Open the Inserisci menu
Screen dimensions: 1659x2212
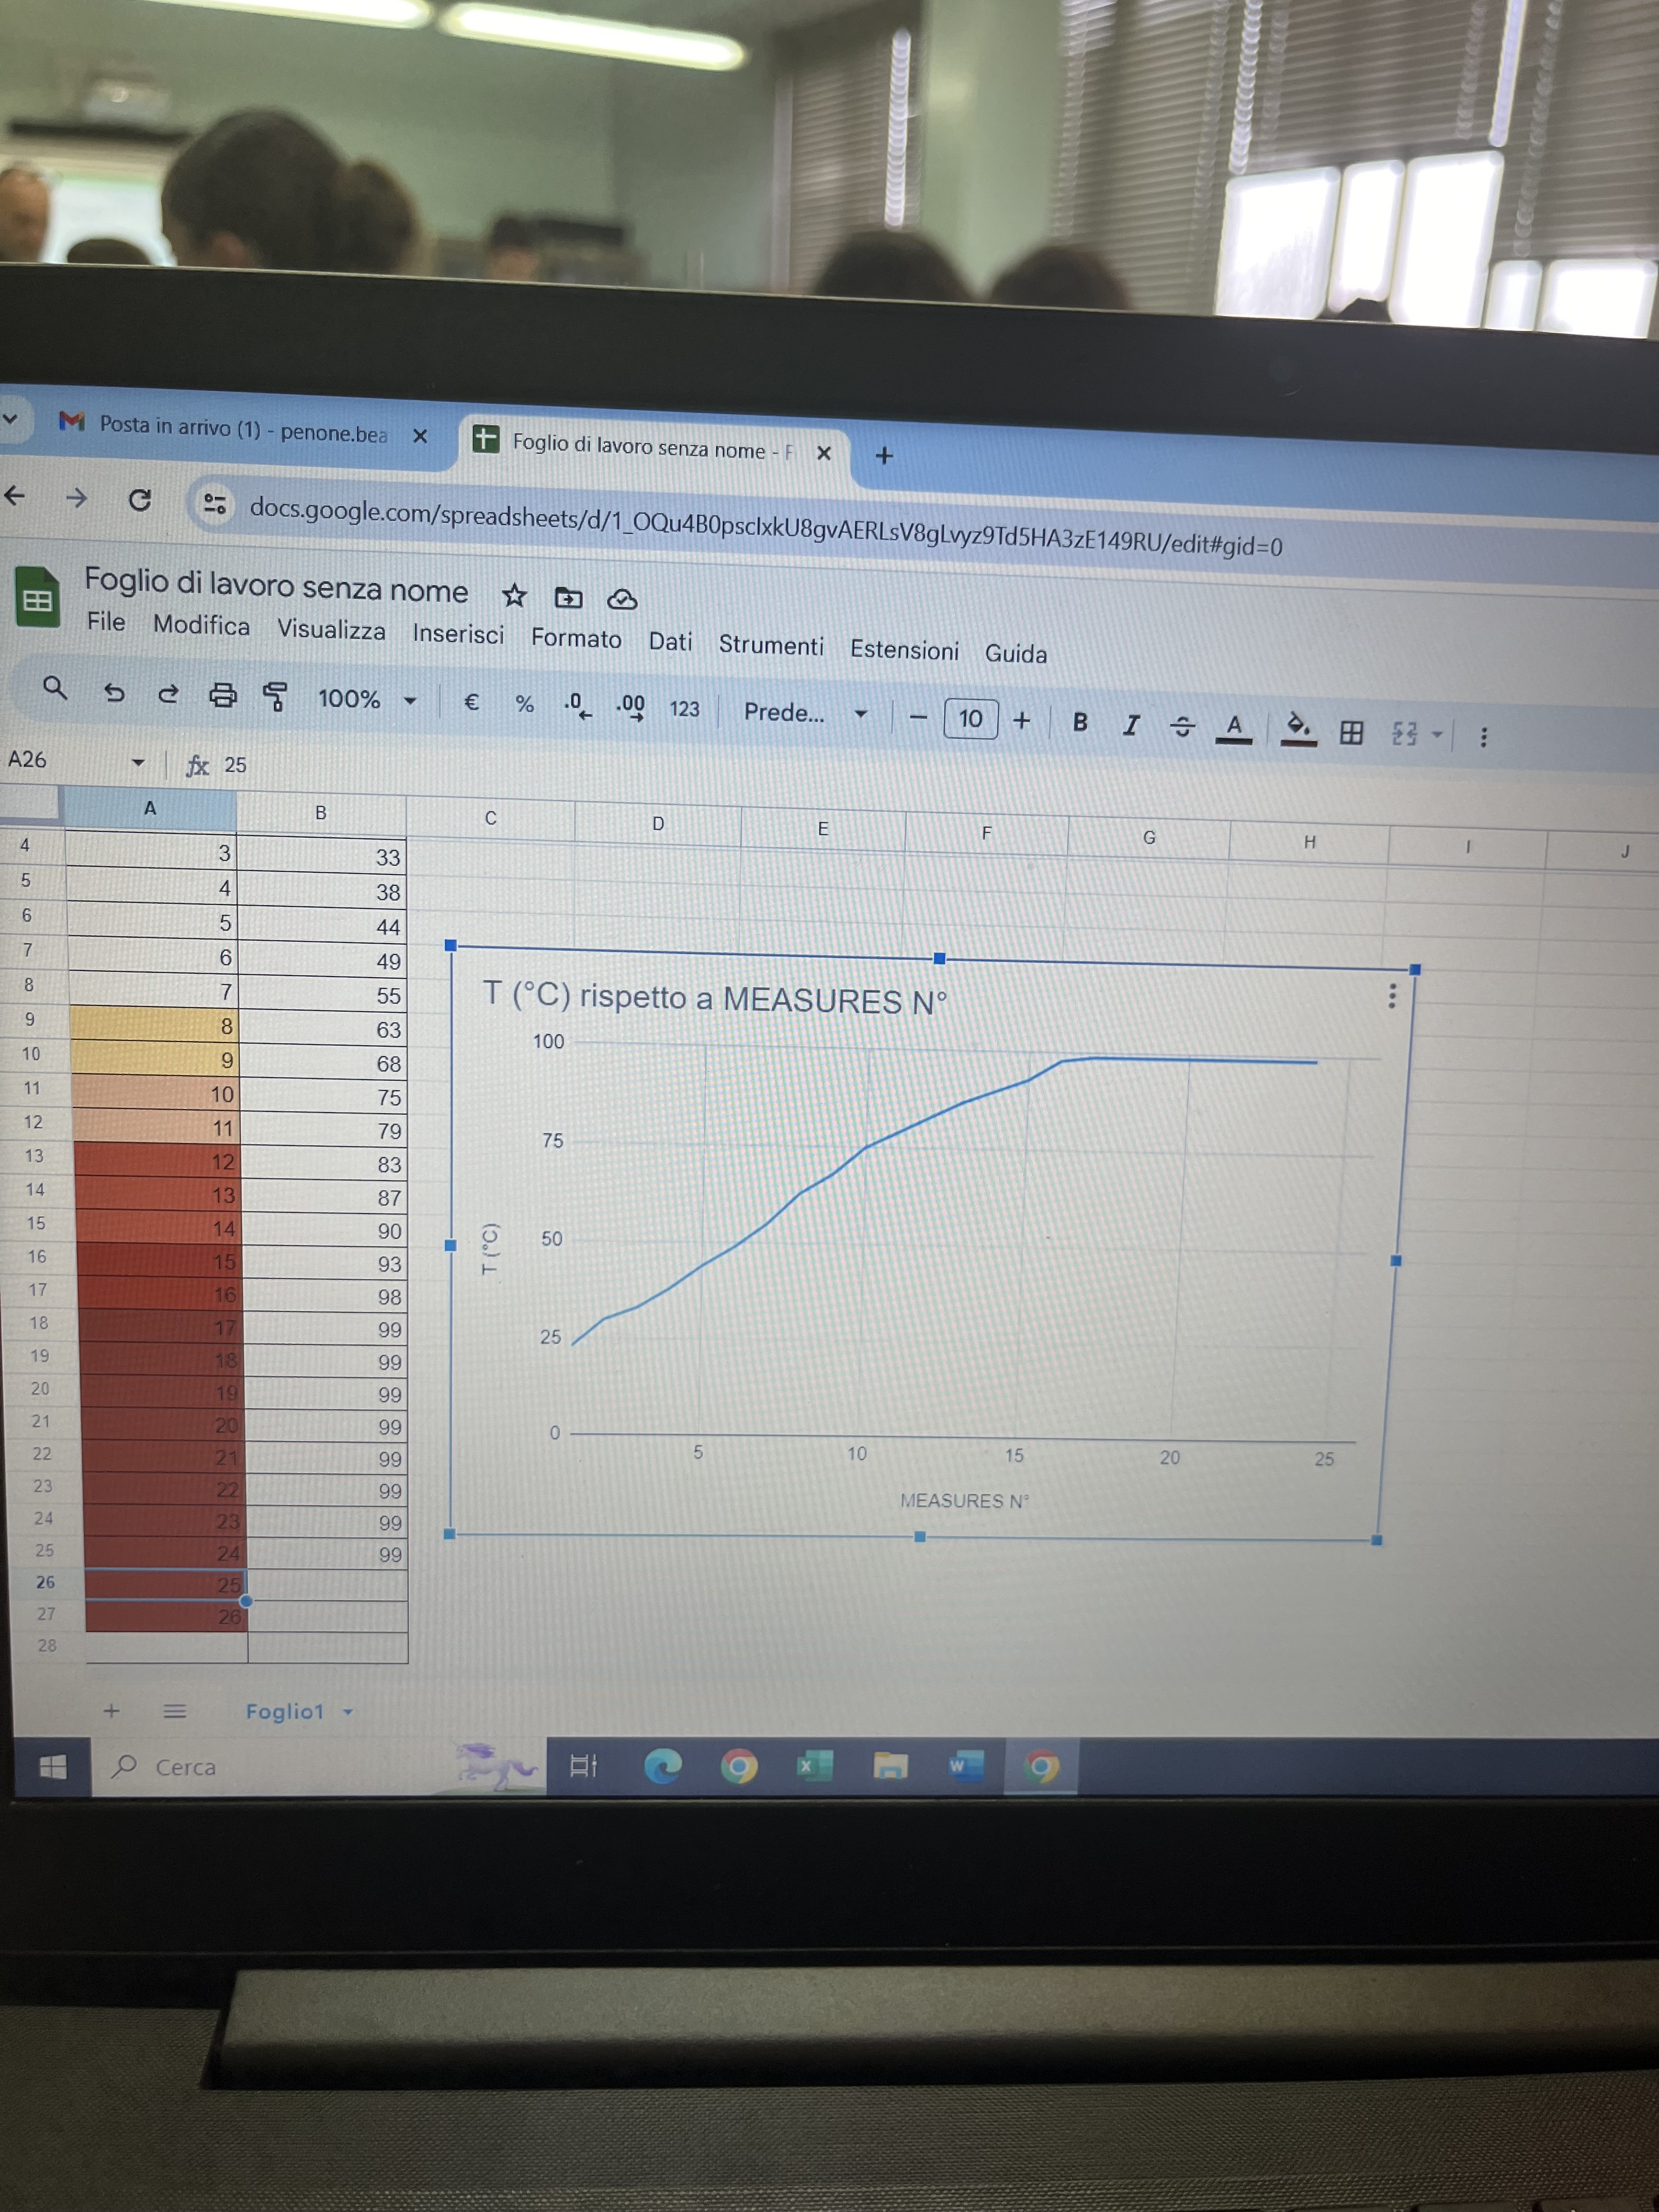click(x=458, y=634)
